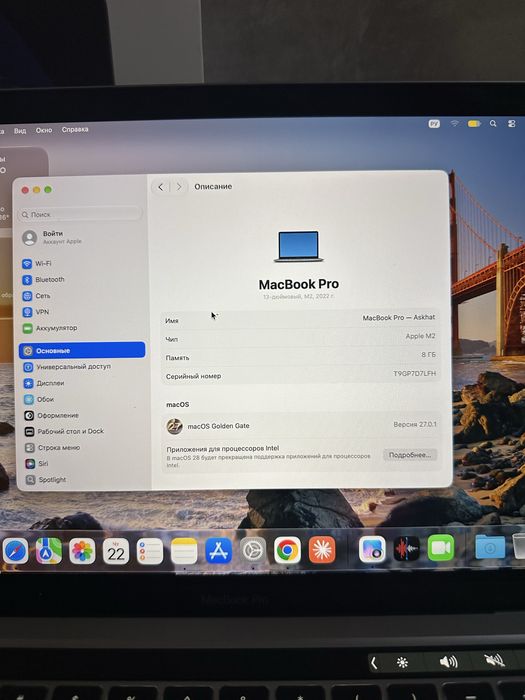This screenshot has height=700, width=525.
Task: Click the 8 ГБ memory value
Action: pyautogui.click(x=429, y=354)
